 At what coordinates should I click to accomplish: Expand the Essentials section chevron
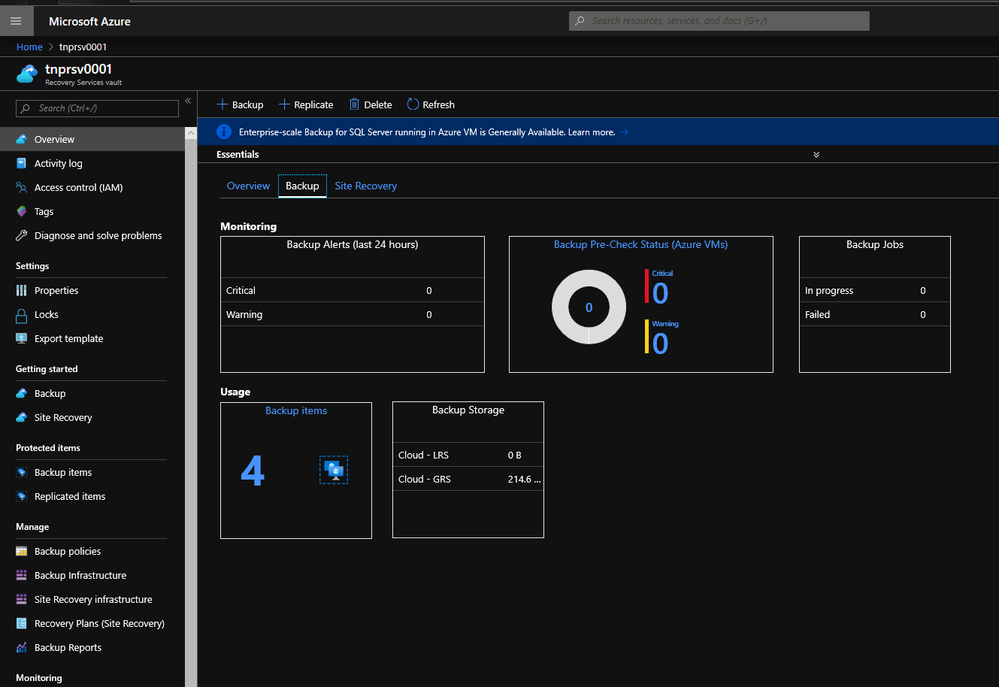(x=816, y=155)
